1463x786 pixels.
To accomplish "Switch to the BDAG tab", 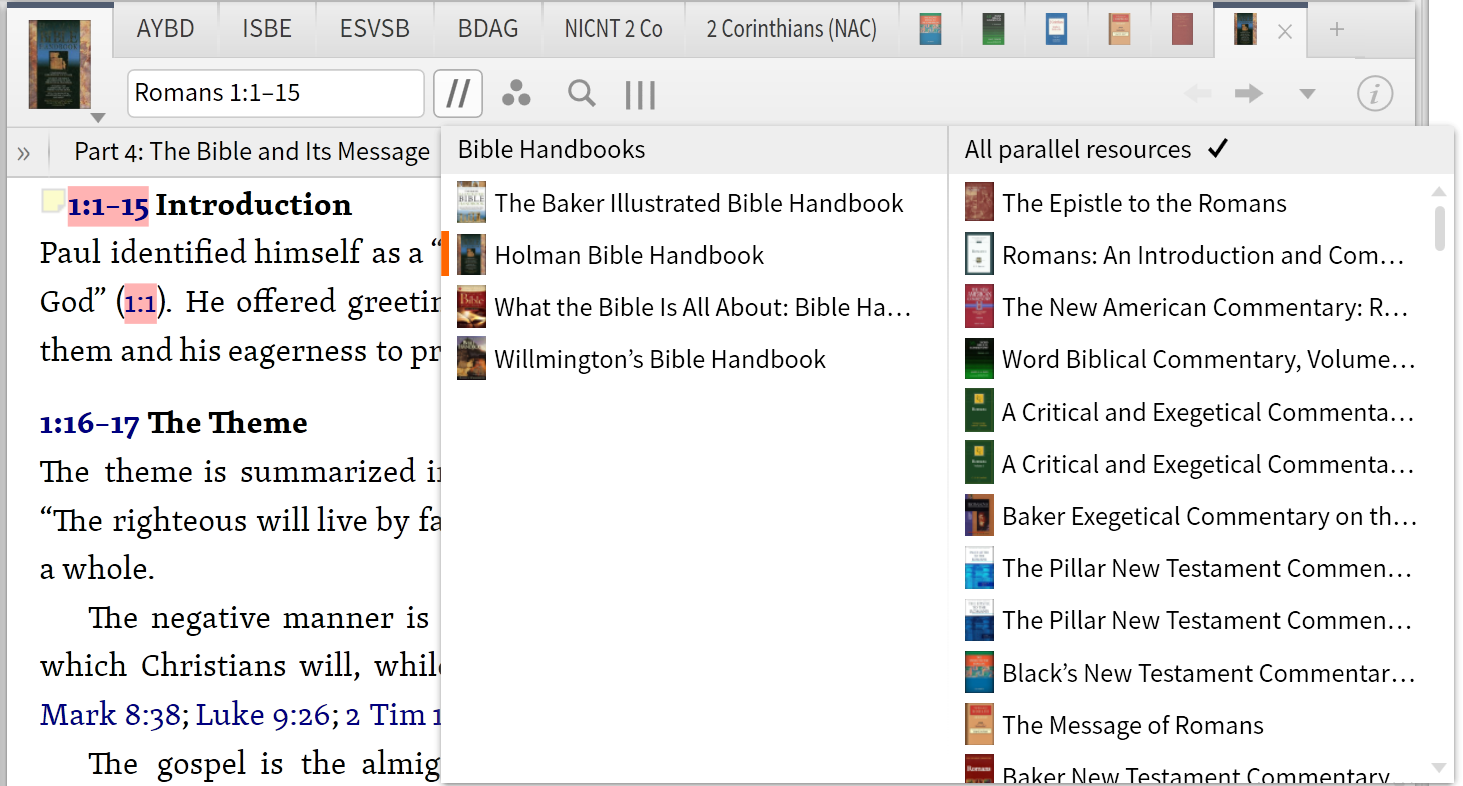I will click(488, 29).
